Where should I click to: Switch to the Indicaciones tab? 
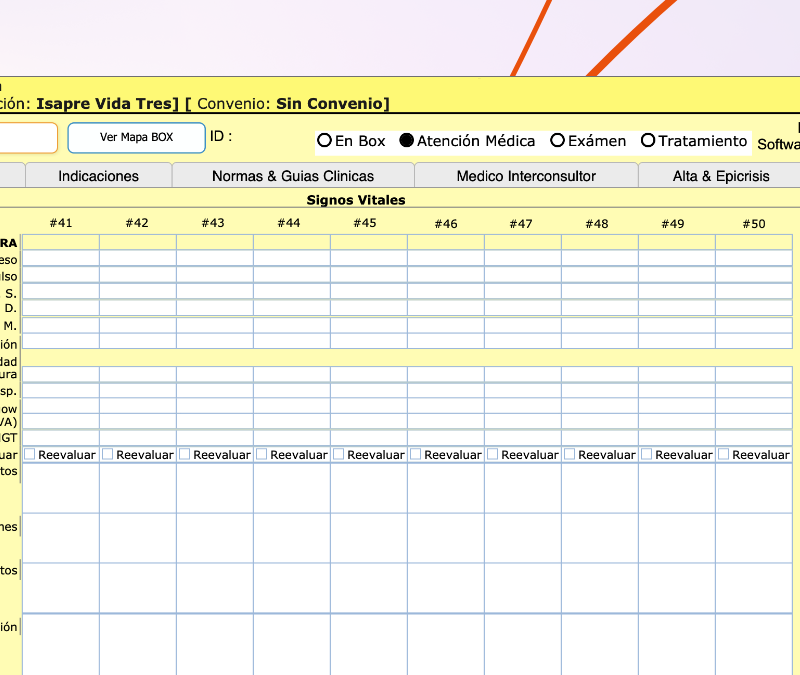pyautogui.click(x=98, y=176)
